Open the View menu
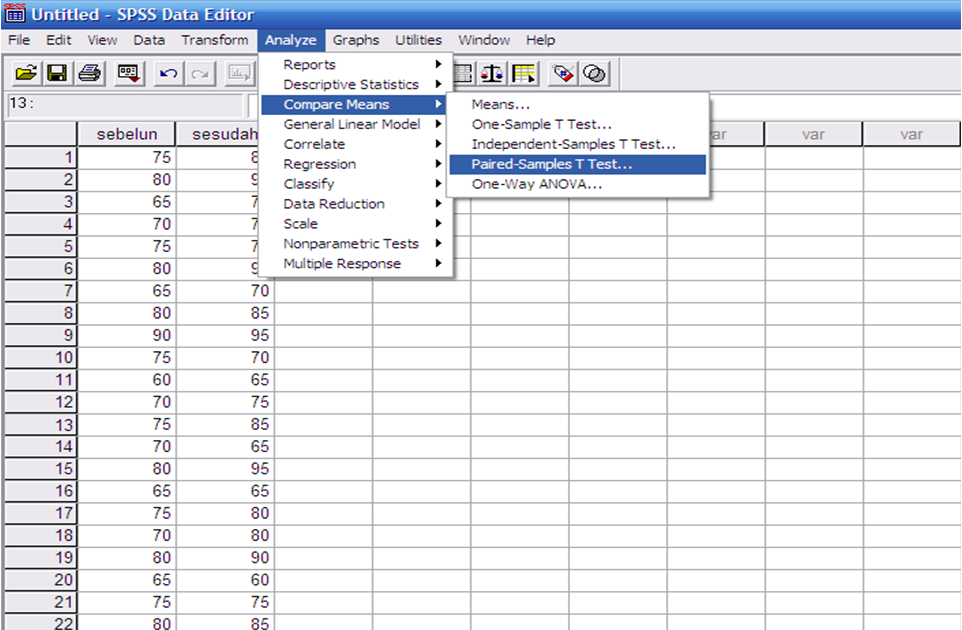This screenshot has width=962, height=630. 102,40
